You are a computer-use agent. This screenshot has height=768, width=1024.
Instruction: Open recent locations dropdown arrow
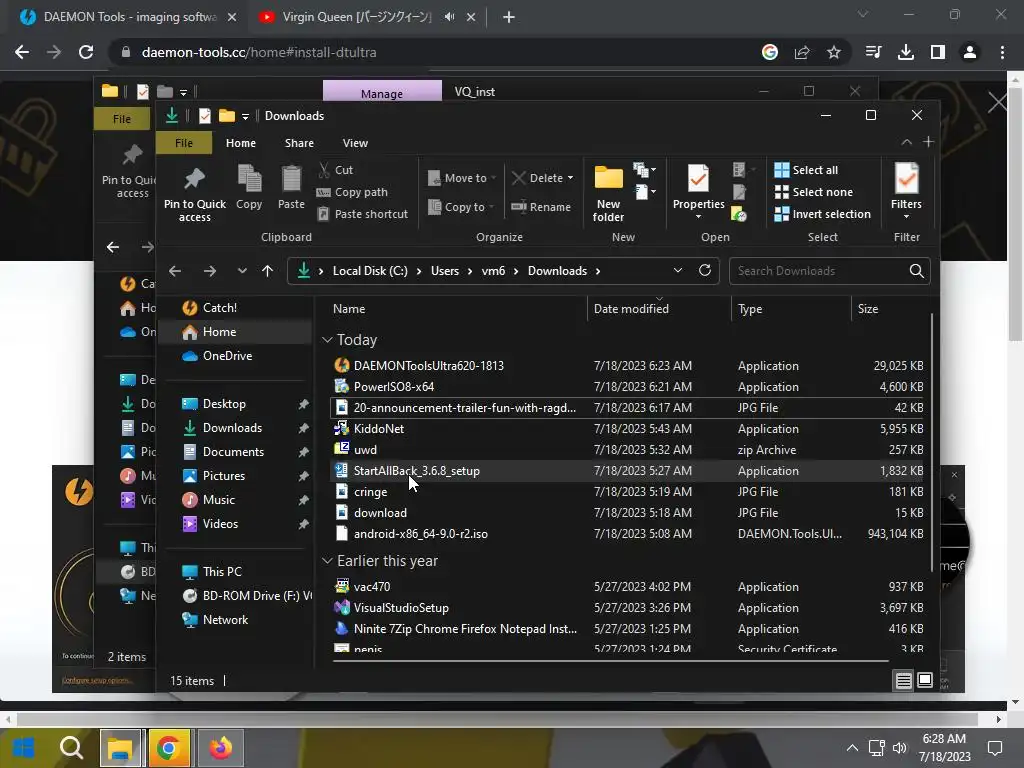[x=242, y=270]
